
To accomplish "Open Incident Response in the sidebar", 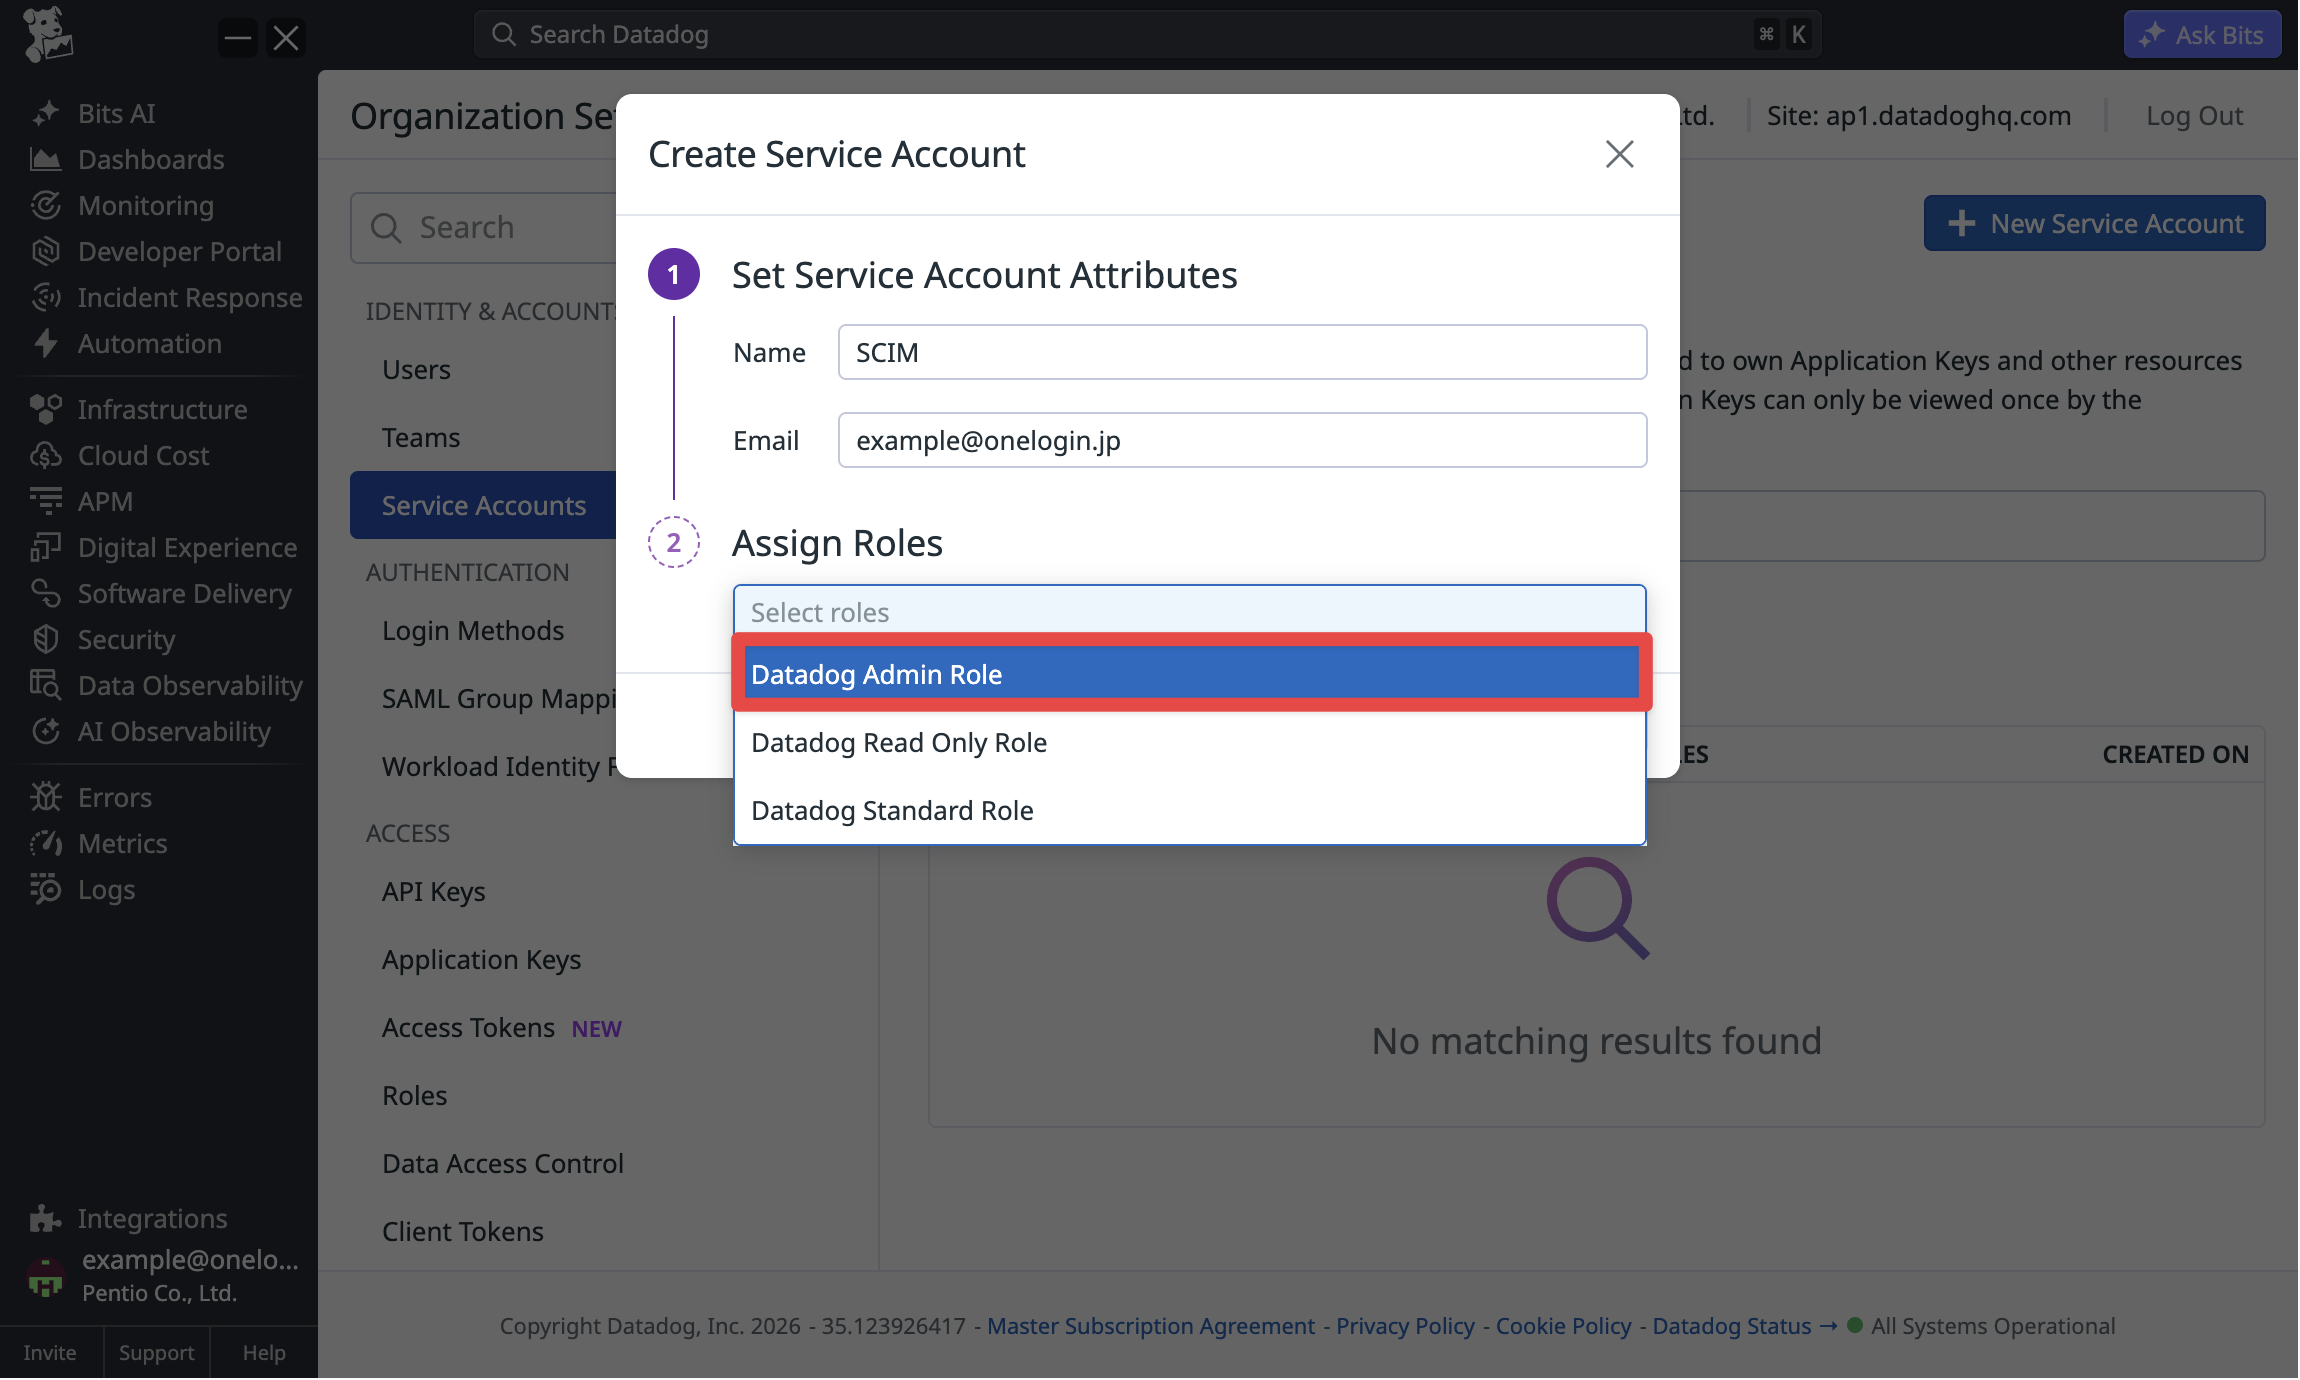I will (x=189, y=298).
